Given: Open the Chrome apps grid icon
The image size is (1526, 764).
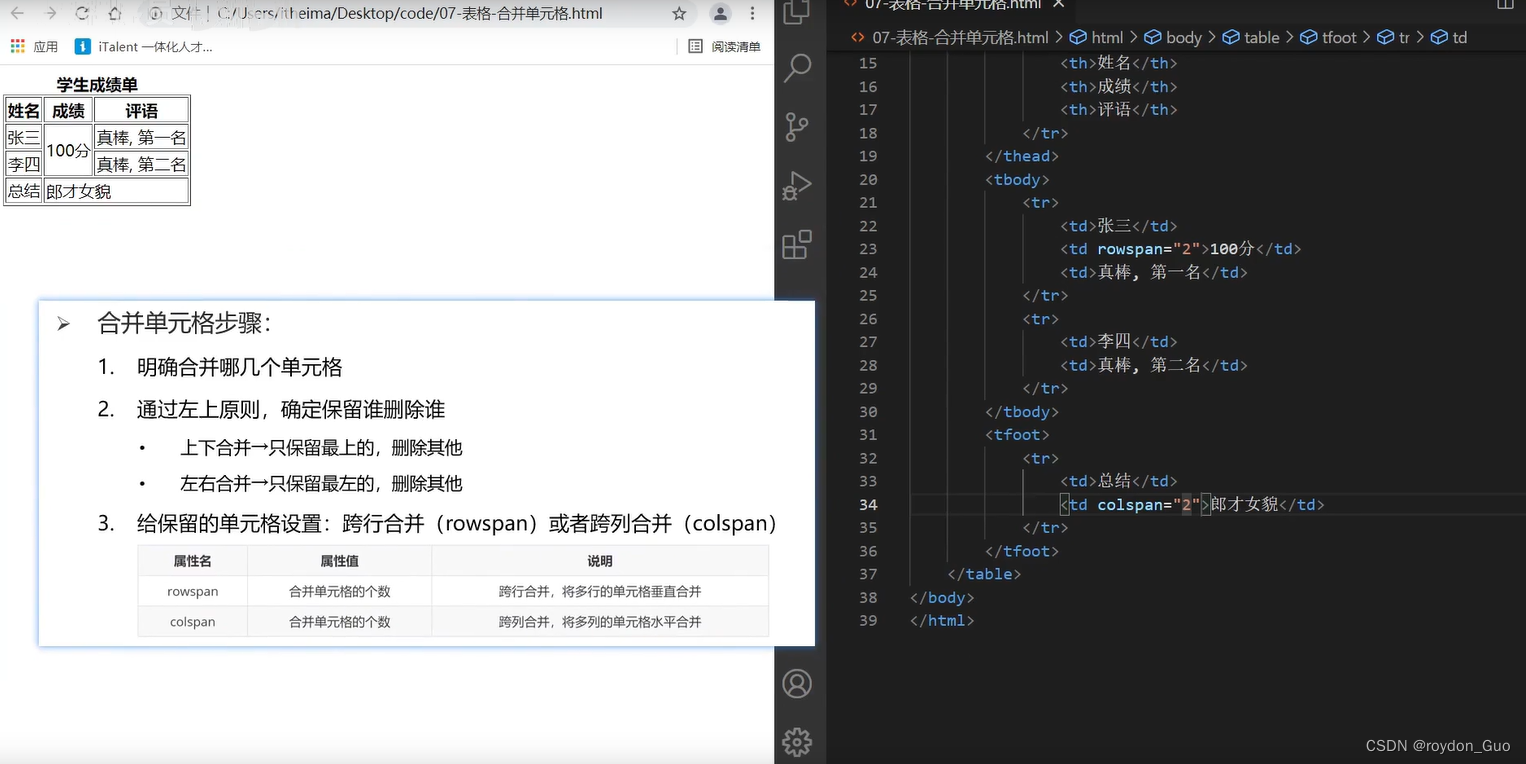Looking at the screenshot, I should (x=16, y=45).
